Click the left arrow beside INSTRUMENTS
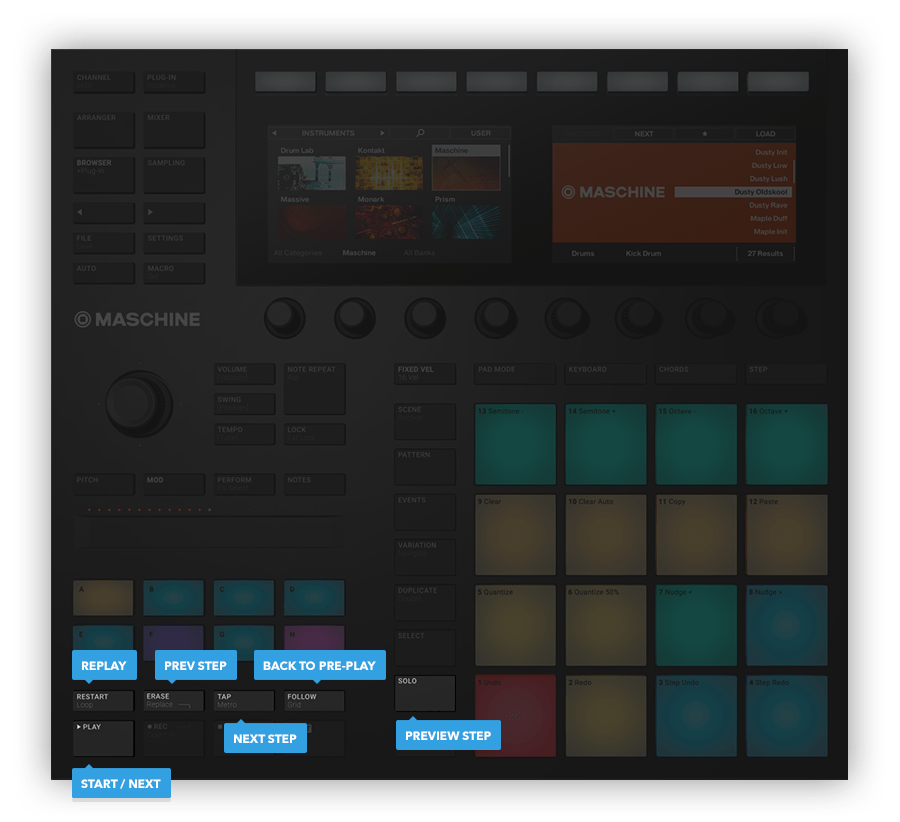 pos(274,133)
